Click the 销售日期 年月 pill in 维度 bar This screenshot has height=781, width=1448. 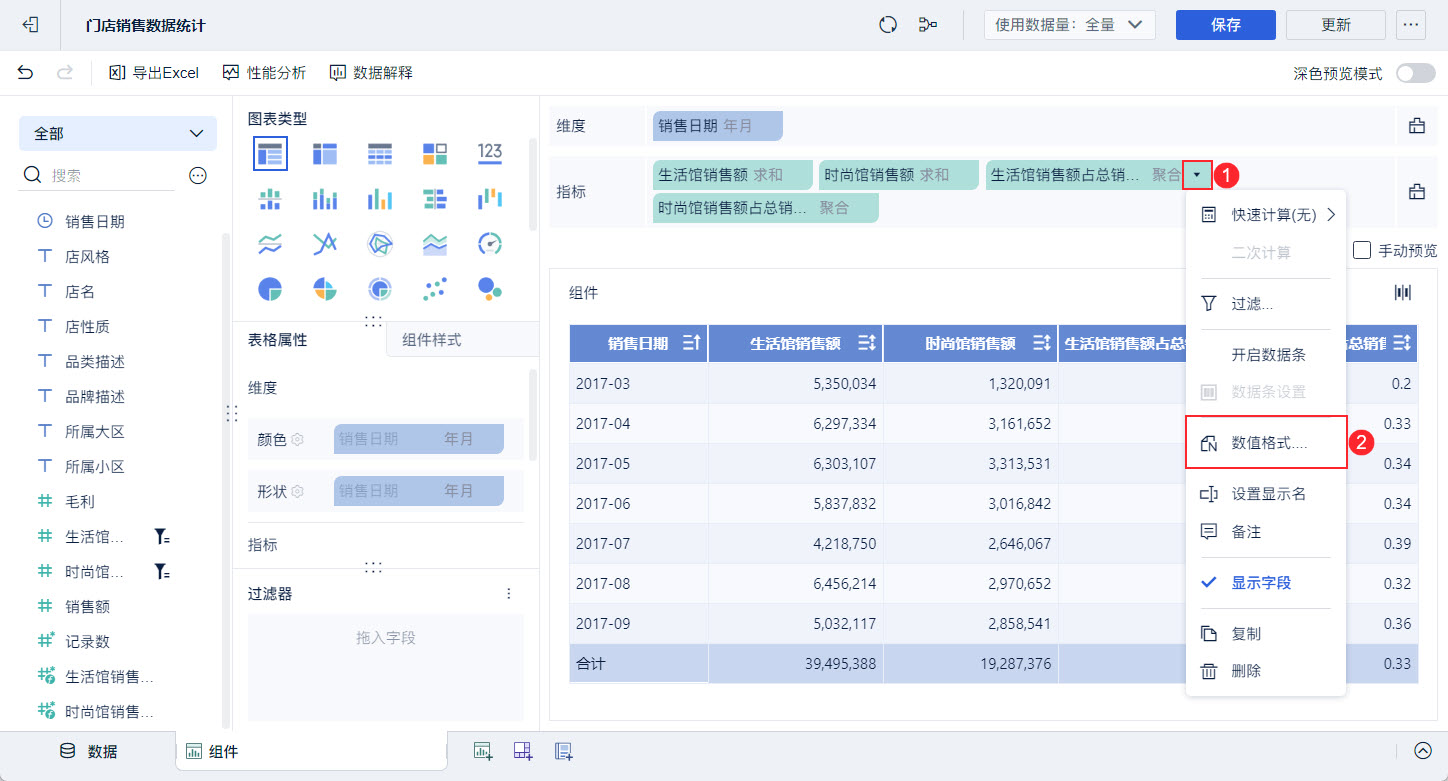tap(717, 126)
